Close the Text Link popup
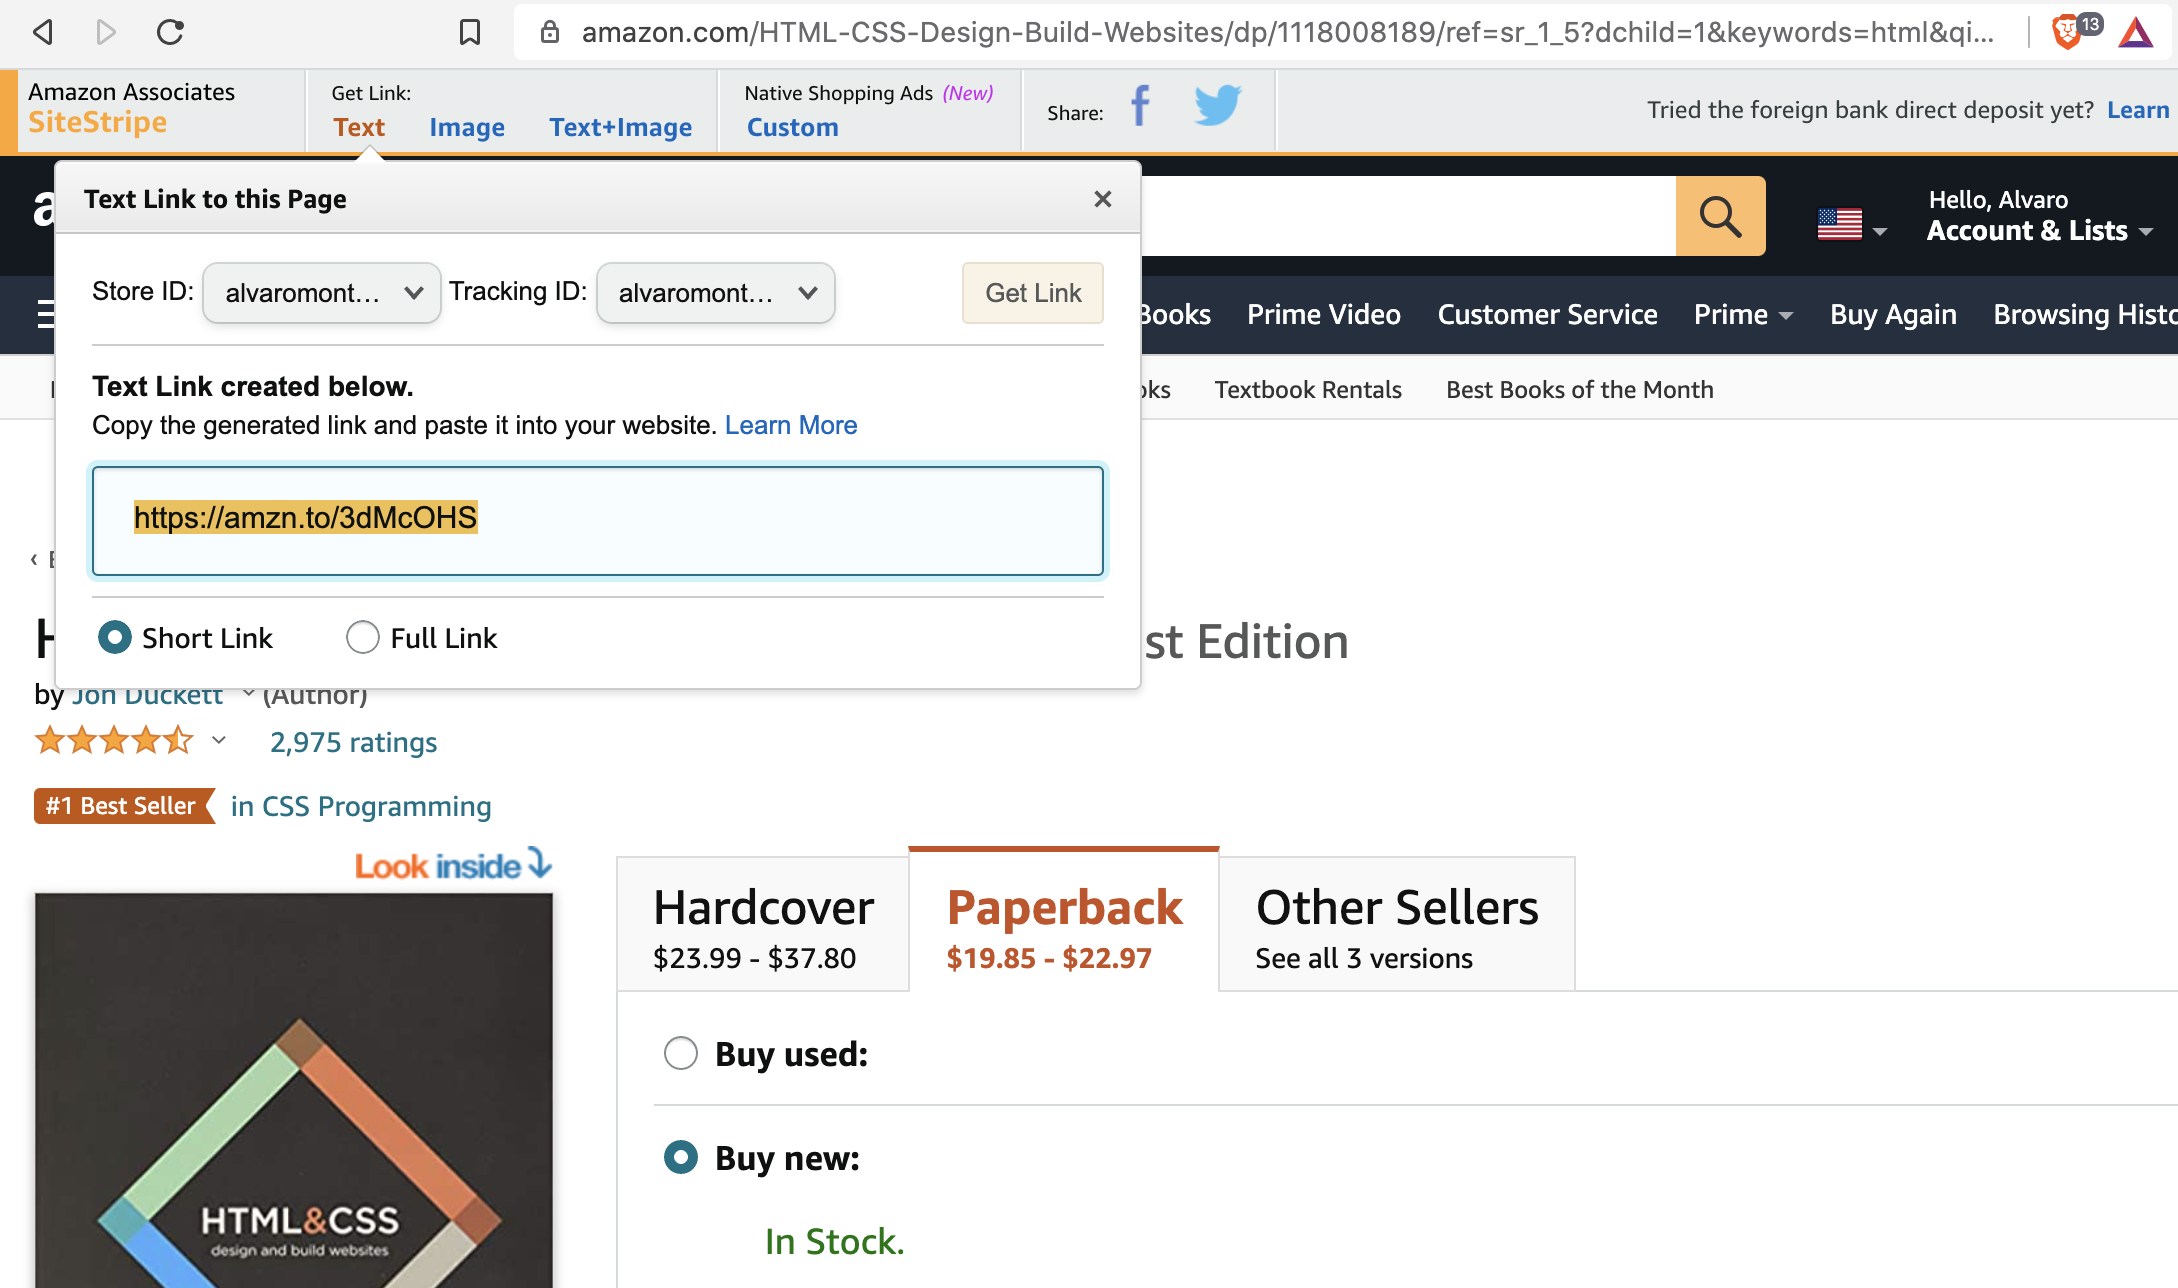The height and width of the screenshot is (1288, 2178). pyautogui.click(x=1102, y=199)
